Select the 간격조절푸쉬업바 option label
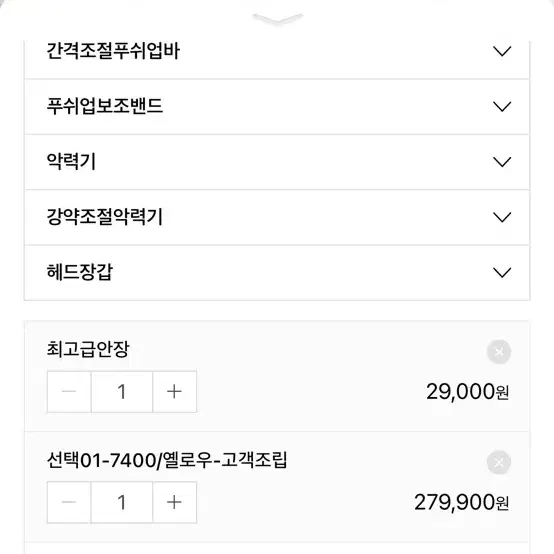Viewport: 554px width, 554px height. tap(113, 51)
